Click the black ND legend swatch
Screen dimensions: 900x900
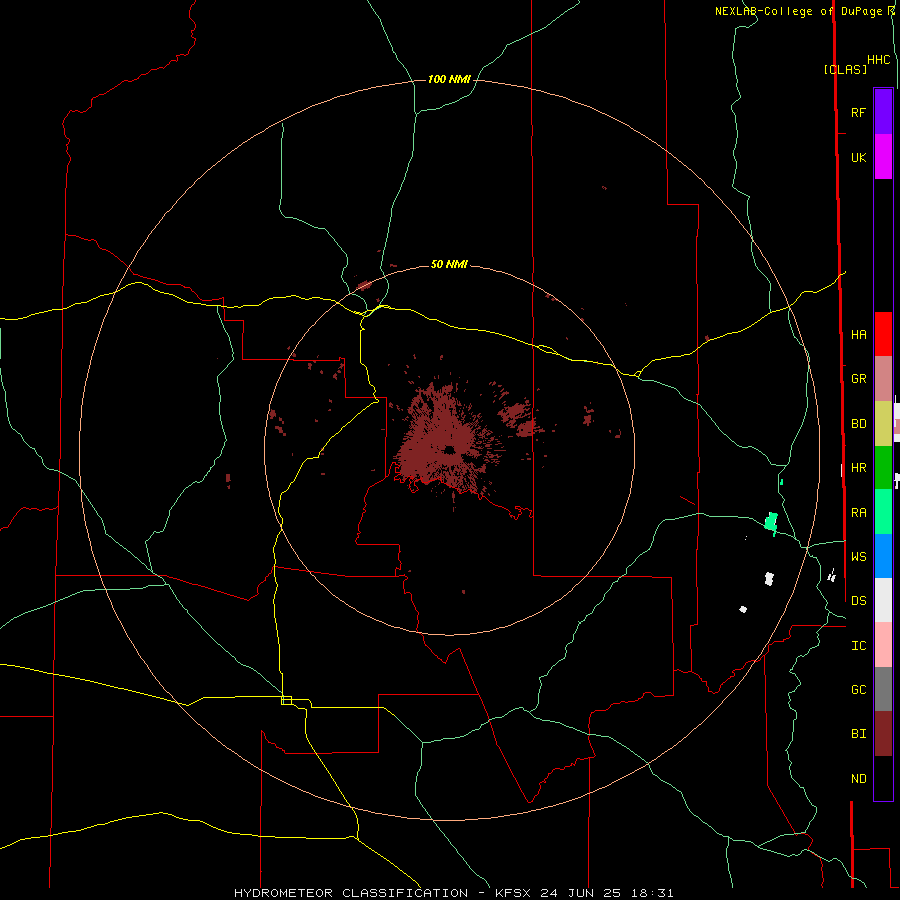point(883,778)
